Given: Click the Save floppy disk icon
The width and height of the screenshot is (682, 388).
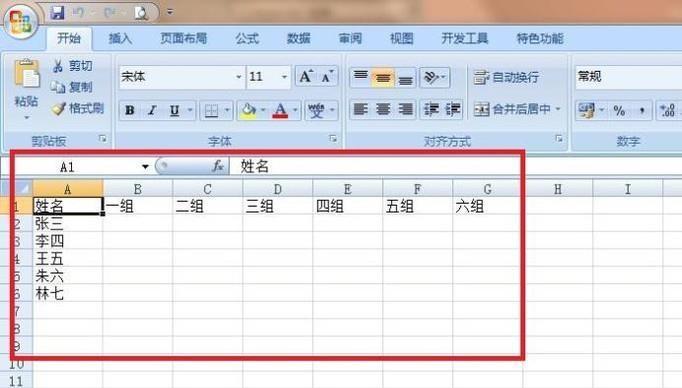Looking at the screenshot, I should (57, 13).
